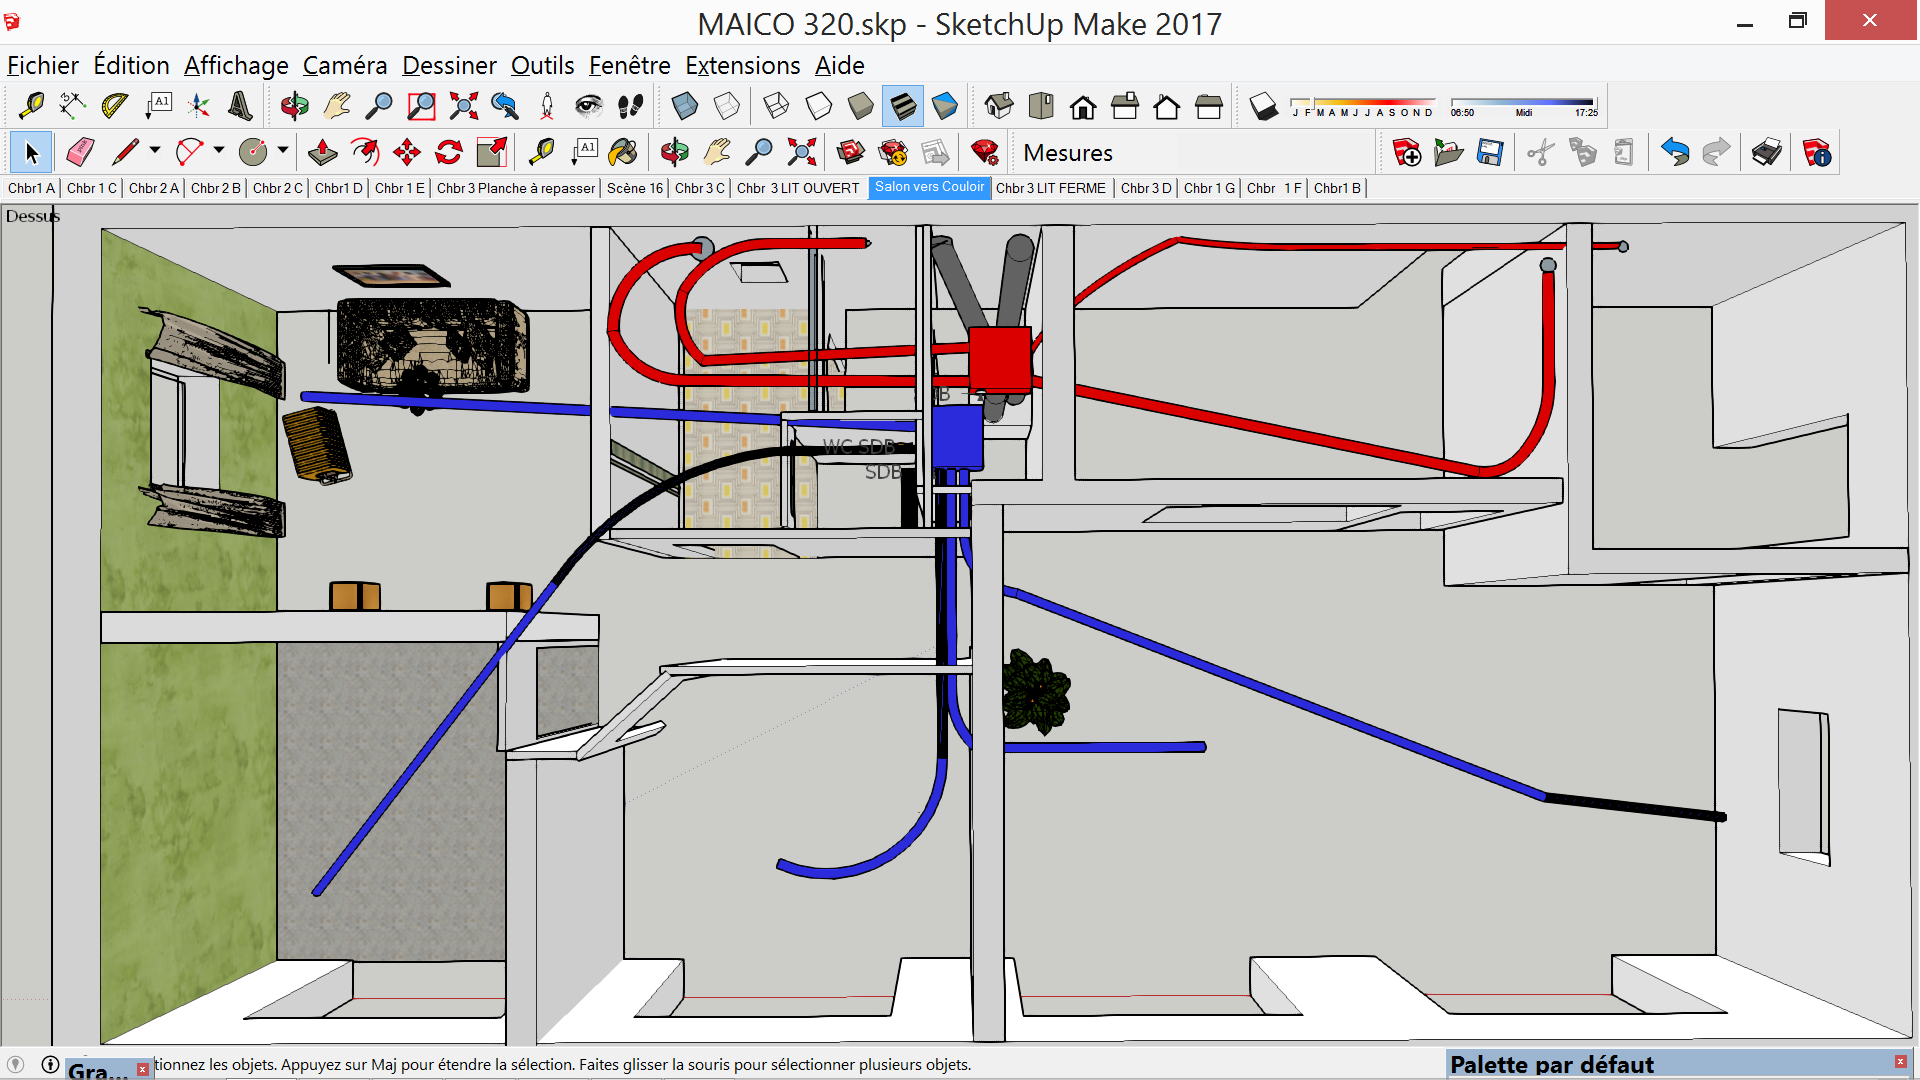Click the Save floppy disk button

click(1490, 153)
